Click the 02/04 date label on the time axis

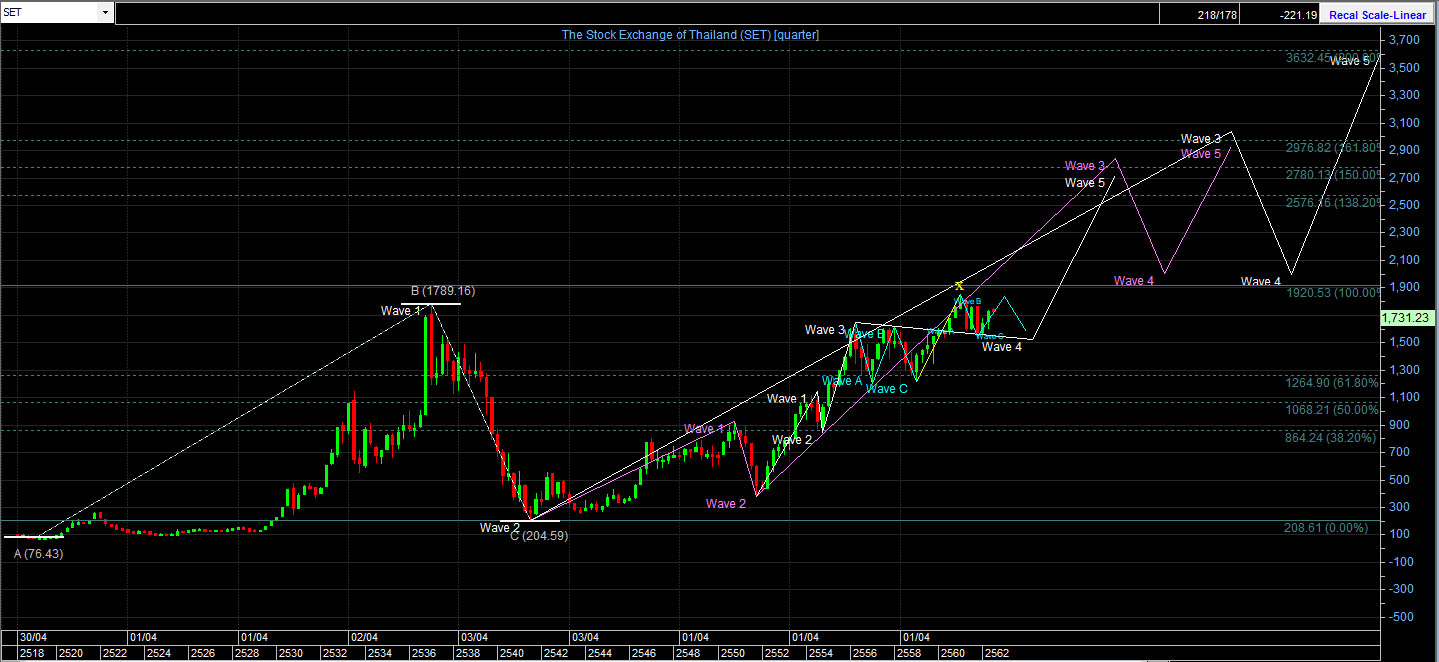(x=364, y=637)
